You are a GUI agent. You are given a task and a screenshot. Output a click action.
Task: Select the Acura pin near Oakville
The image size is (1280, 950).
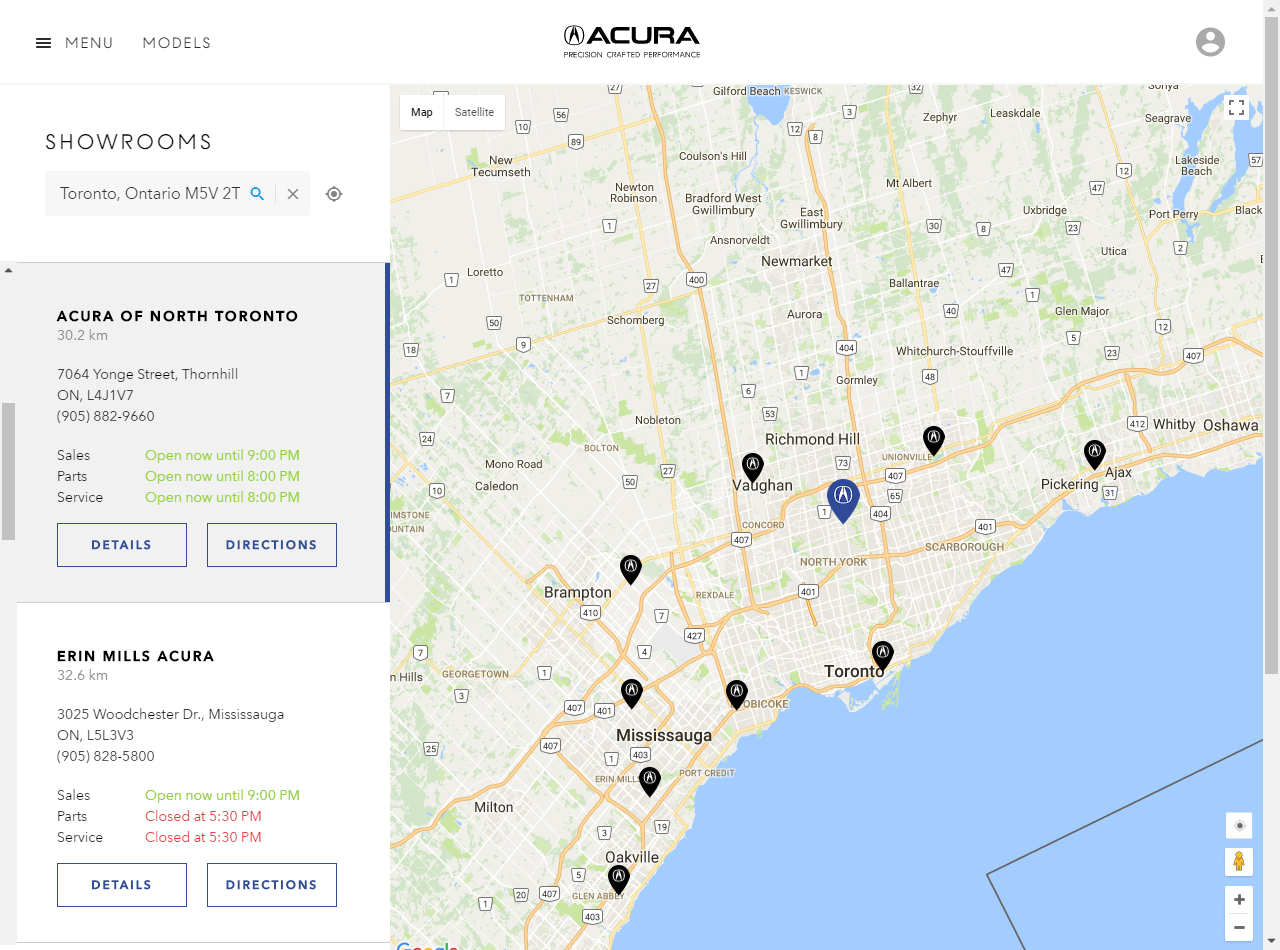619,879
